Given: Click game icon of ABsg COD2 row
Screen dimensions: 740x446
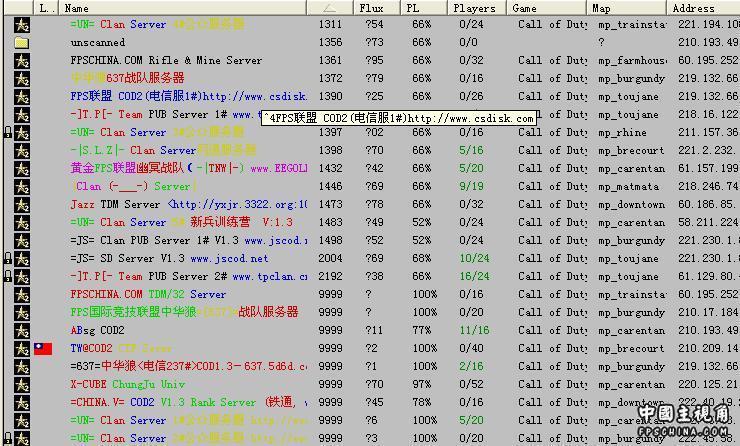Looking at the screenshot, I should coord(22,331).
